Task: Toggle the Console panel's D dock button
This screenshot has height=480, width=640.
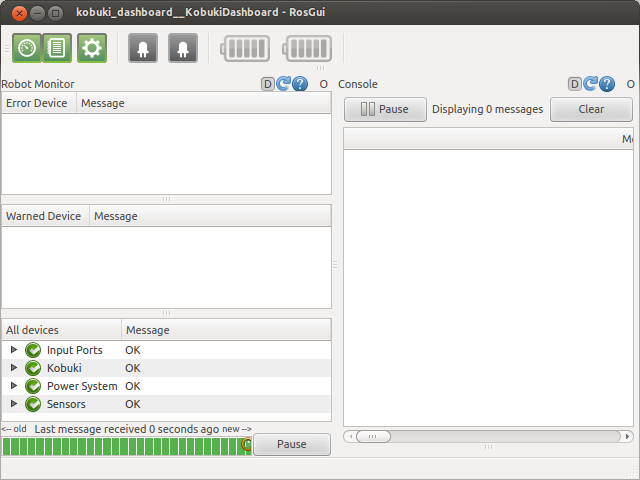Action: point(575,84)
